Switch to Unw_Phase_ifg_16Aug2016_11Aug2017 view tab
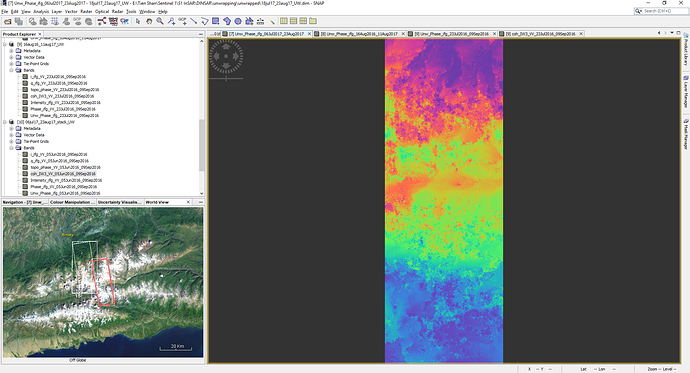This screenshot has height=373, width=690. 359,33
